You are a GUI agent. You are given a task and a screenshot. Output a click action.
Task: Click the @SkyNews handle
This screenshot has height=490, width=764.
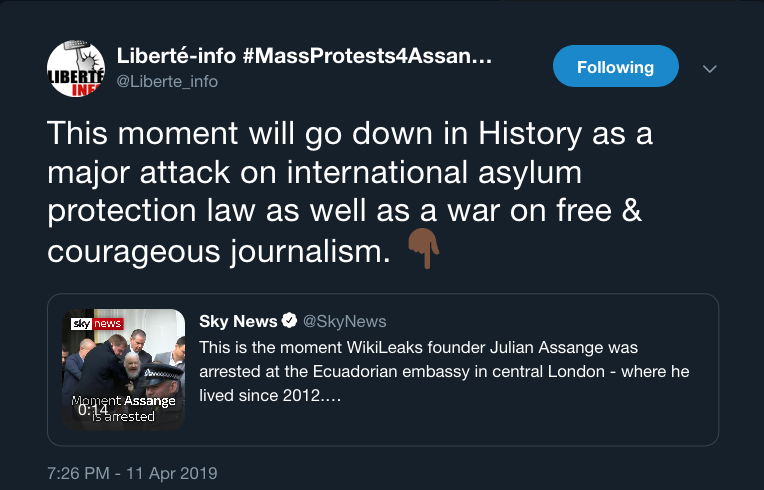pyautogui.click(x=344, y=321)
